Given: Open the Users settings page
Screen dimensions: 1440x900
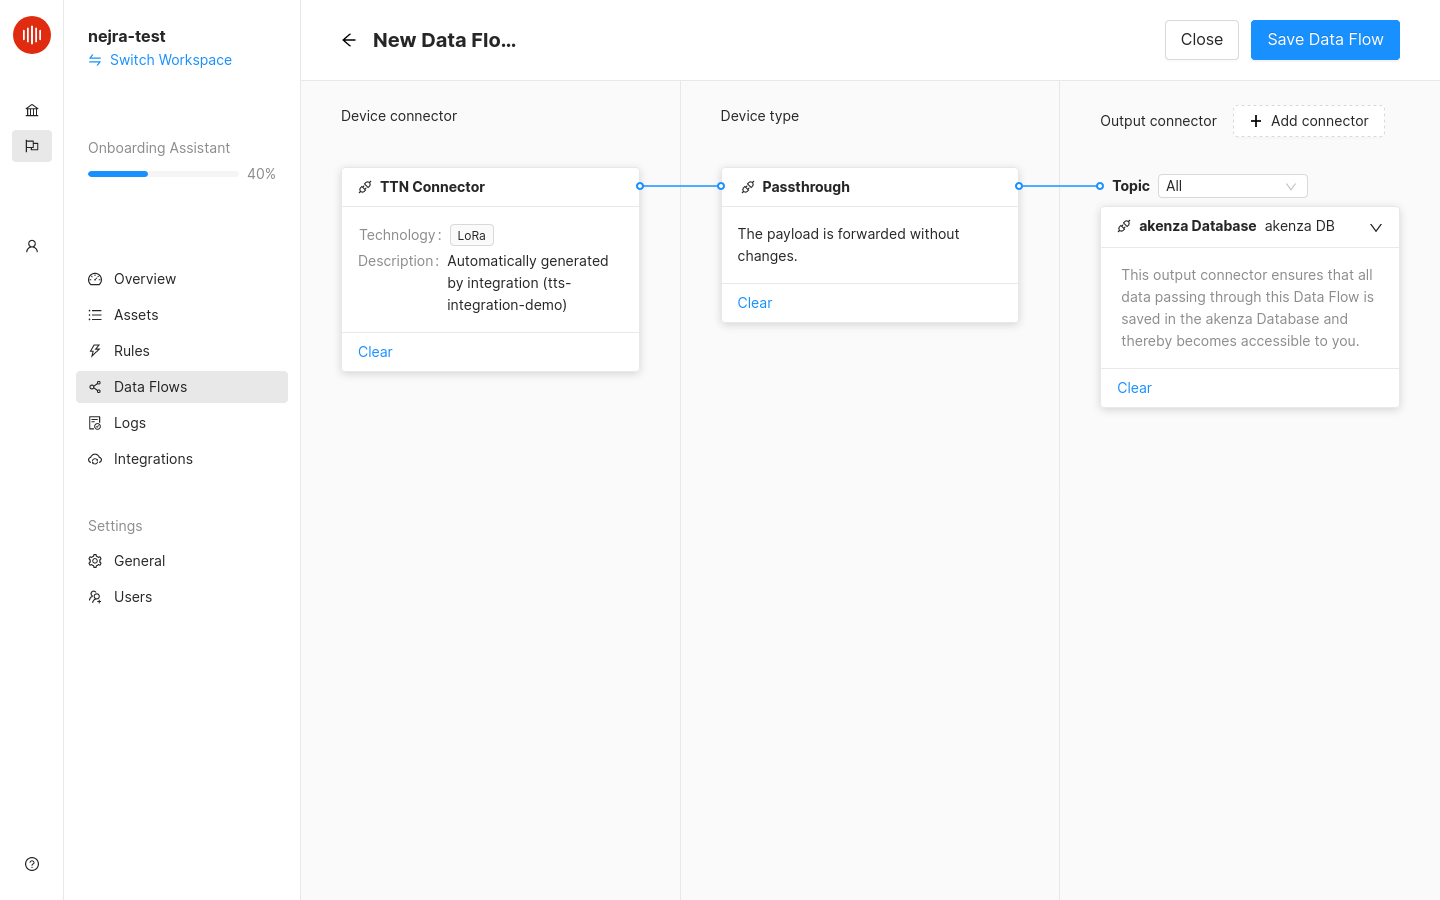Looking at the screenshot, I should (x=131, y=596).
